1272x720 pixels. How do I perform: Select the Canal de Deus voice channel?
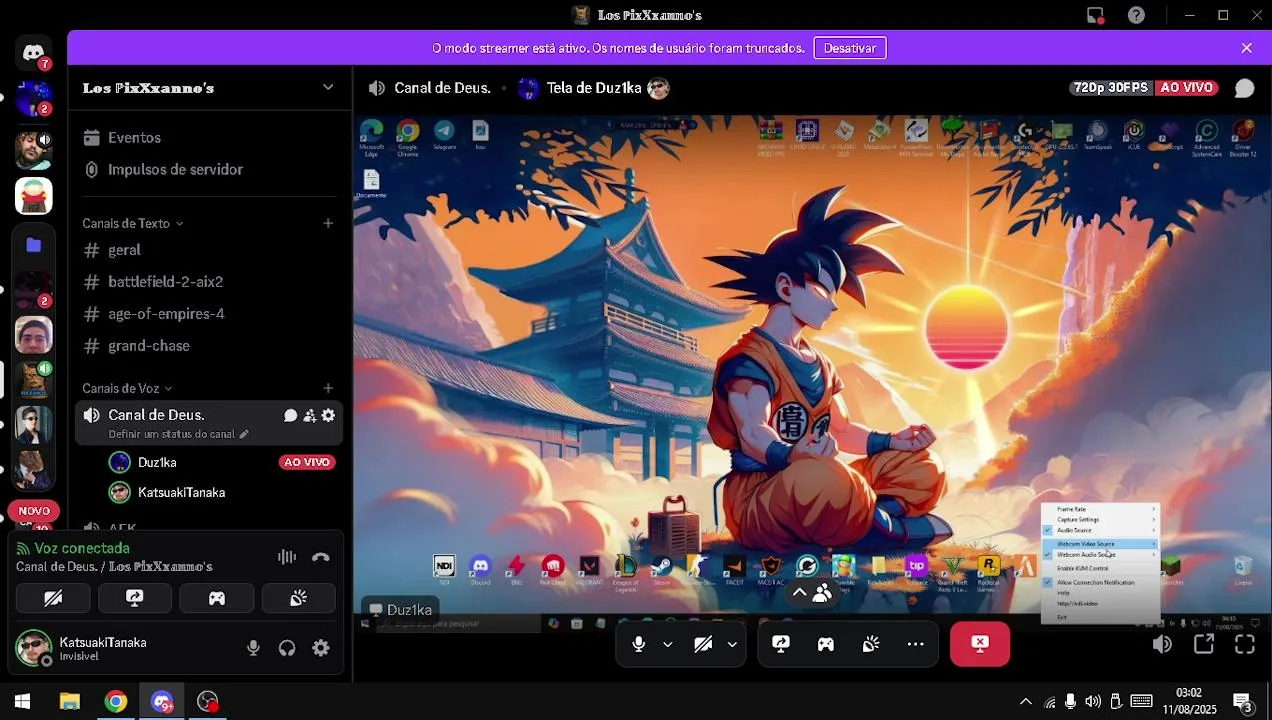coord(210,423)
